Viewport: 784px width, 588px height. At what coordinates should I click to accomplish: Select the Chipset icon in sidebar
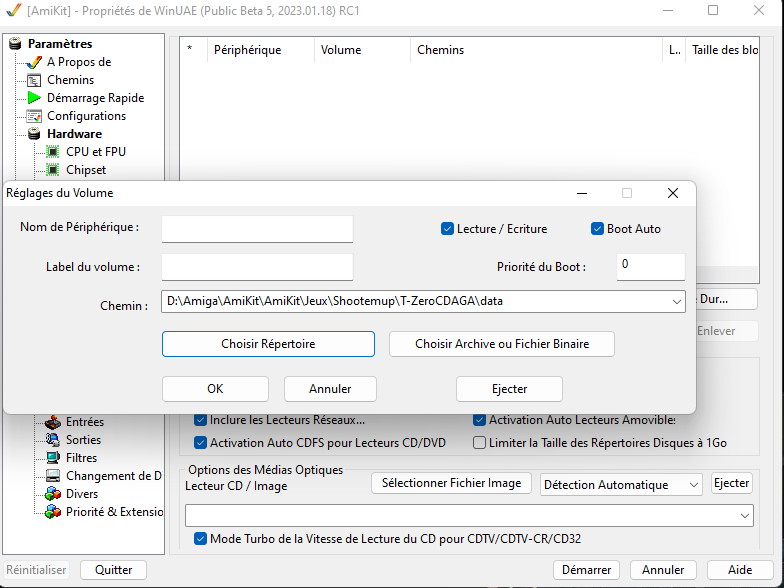point(53,170)
